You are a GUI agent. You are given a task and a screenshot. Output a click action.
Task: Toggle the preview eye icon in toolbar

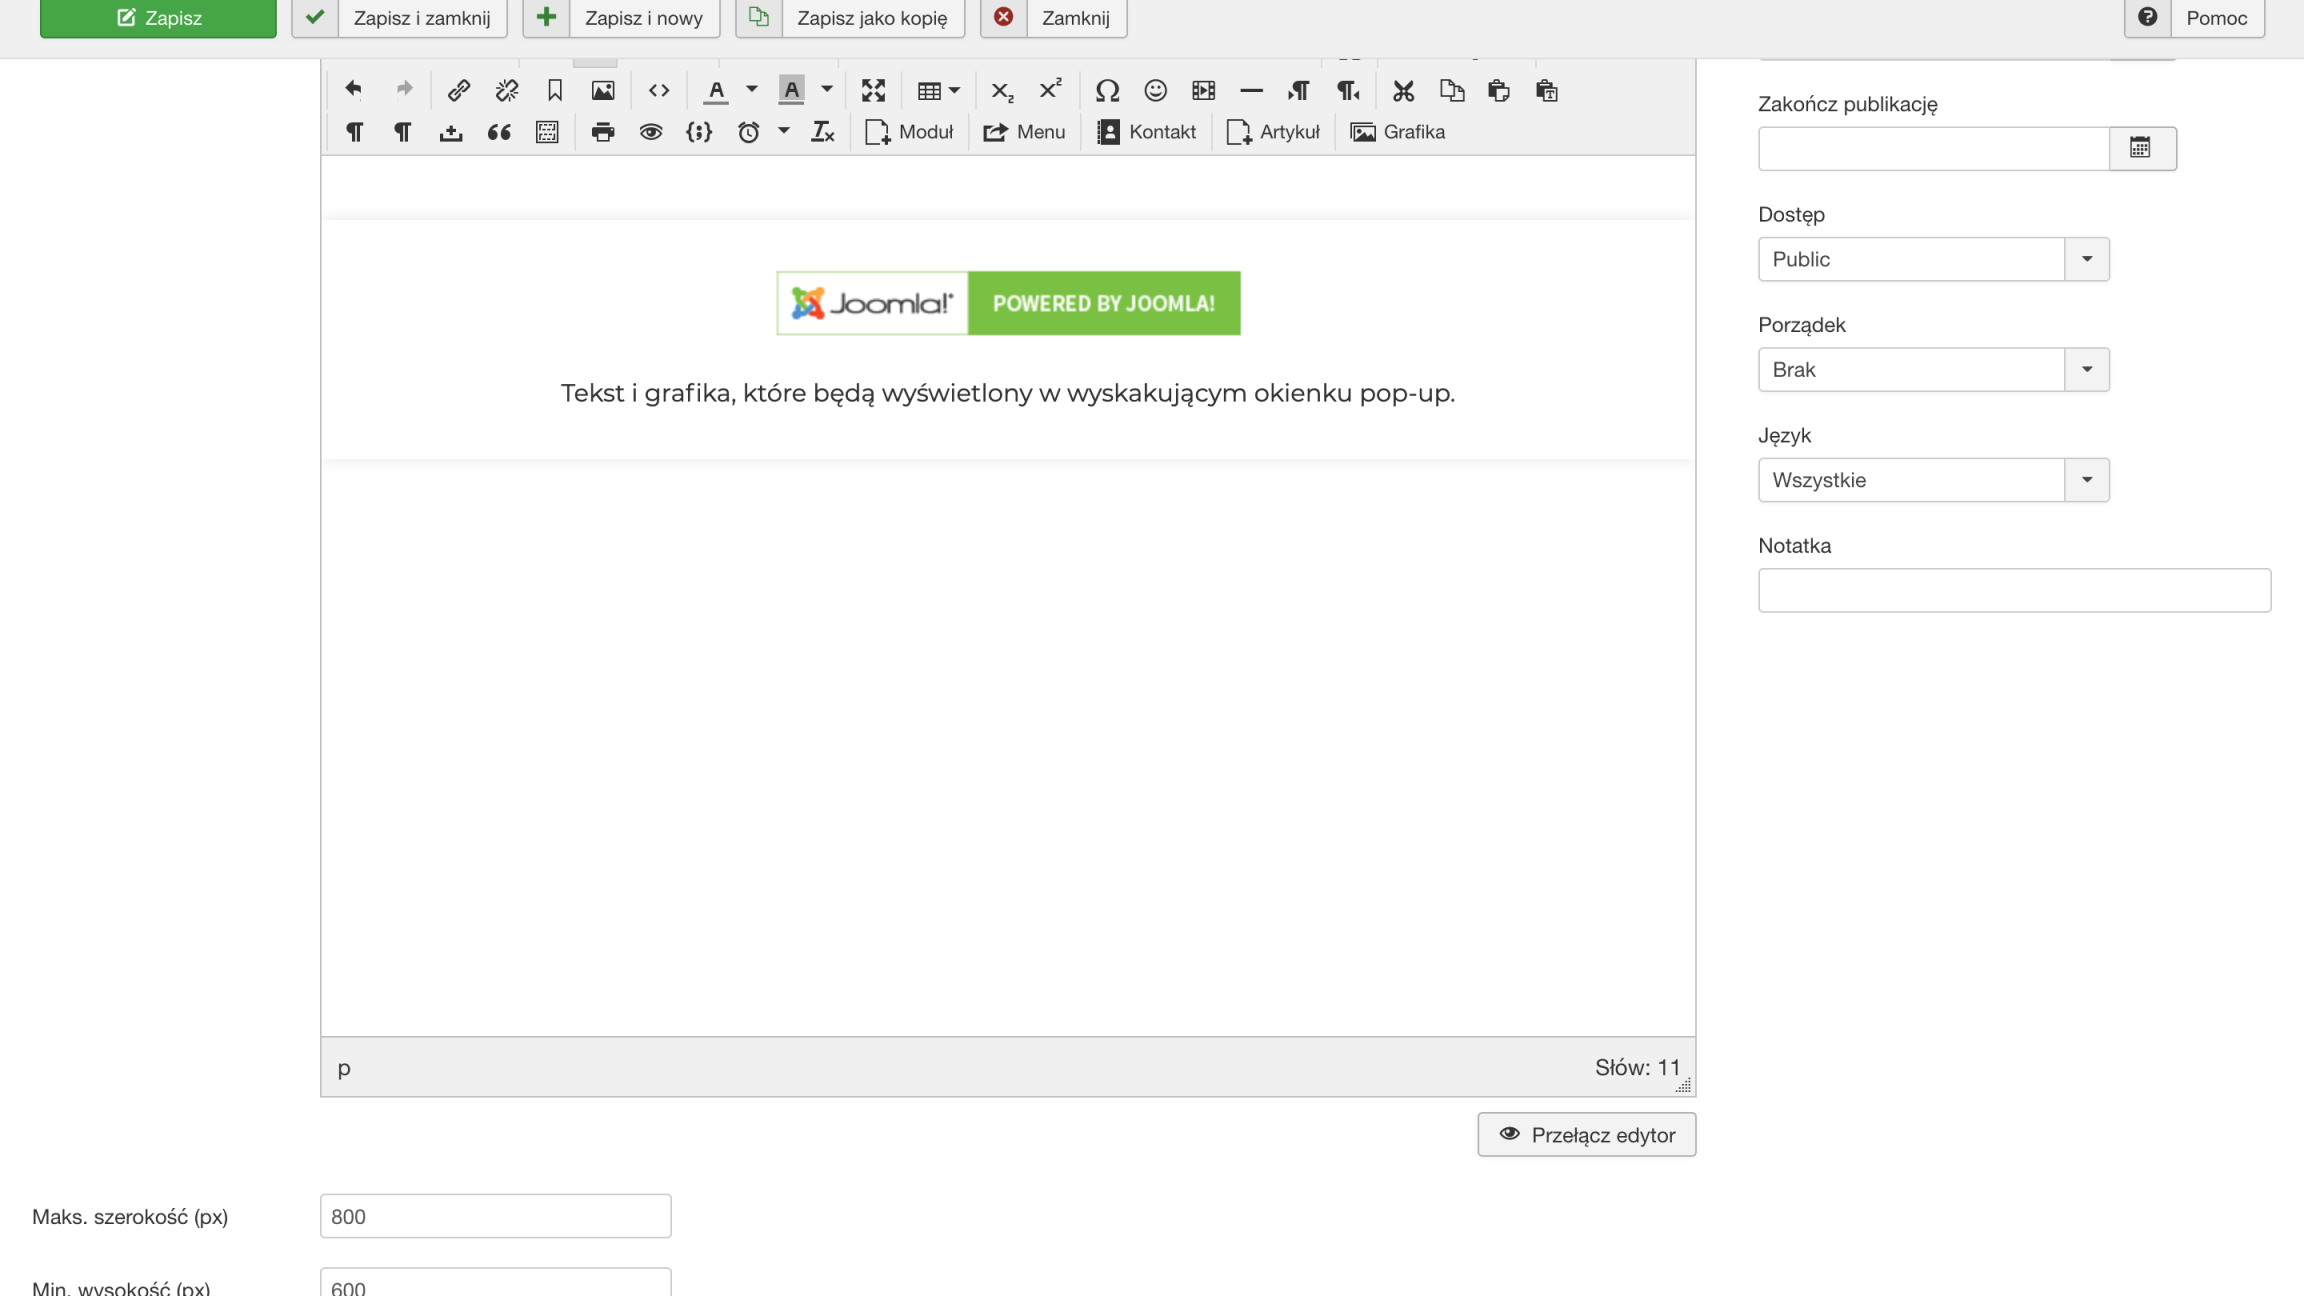651,132
